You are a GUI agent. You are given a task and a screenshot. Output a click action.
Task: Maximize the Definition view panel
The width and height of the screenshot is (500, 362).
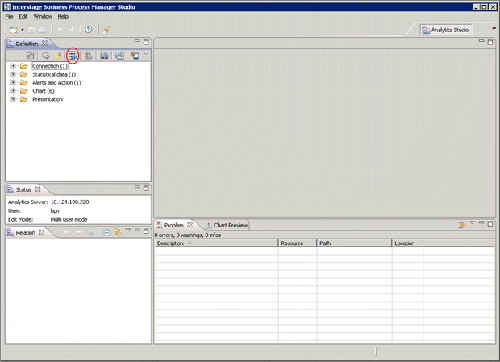pyautogui.click(x=146, y=42)
